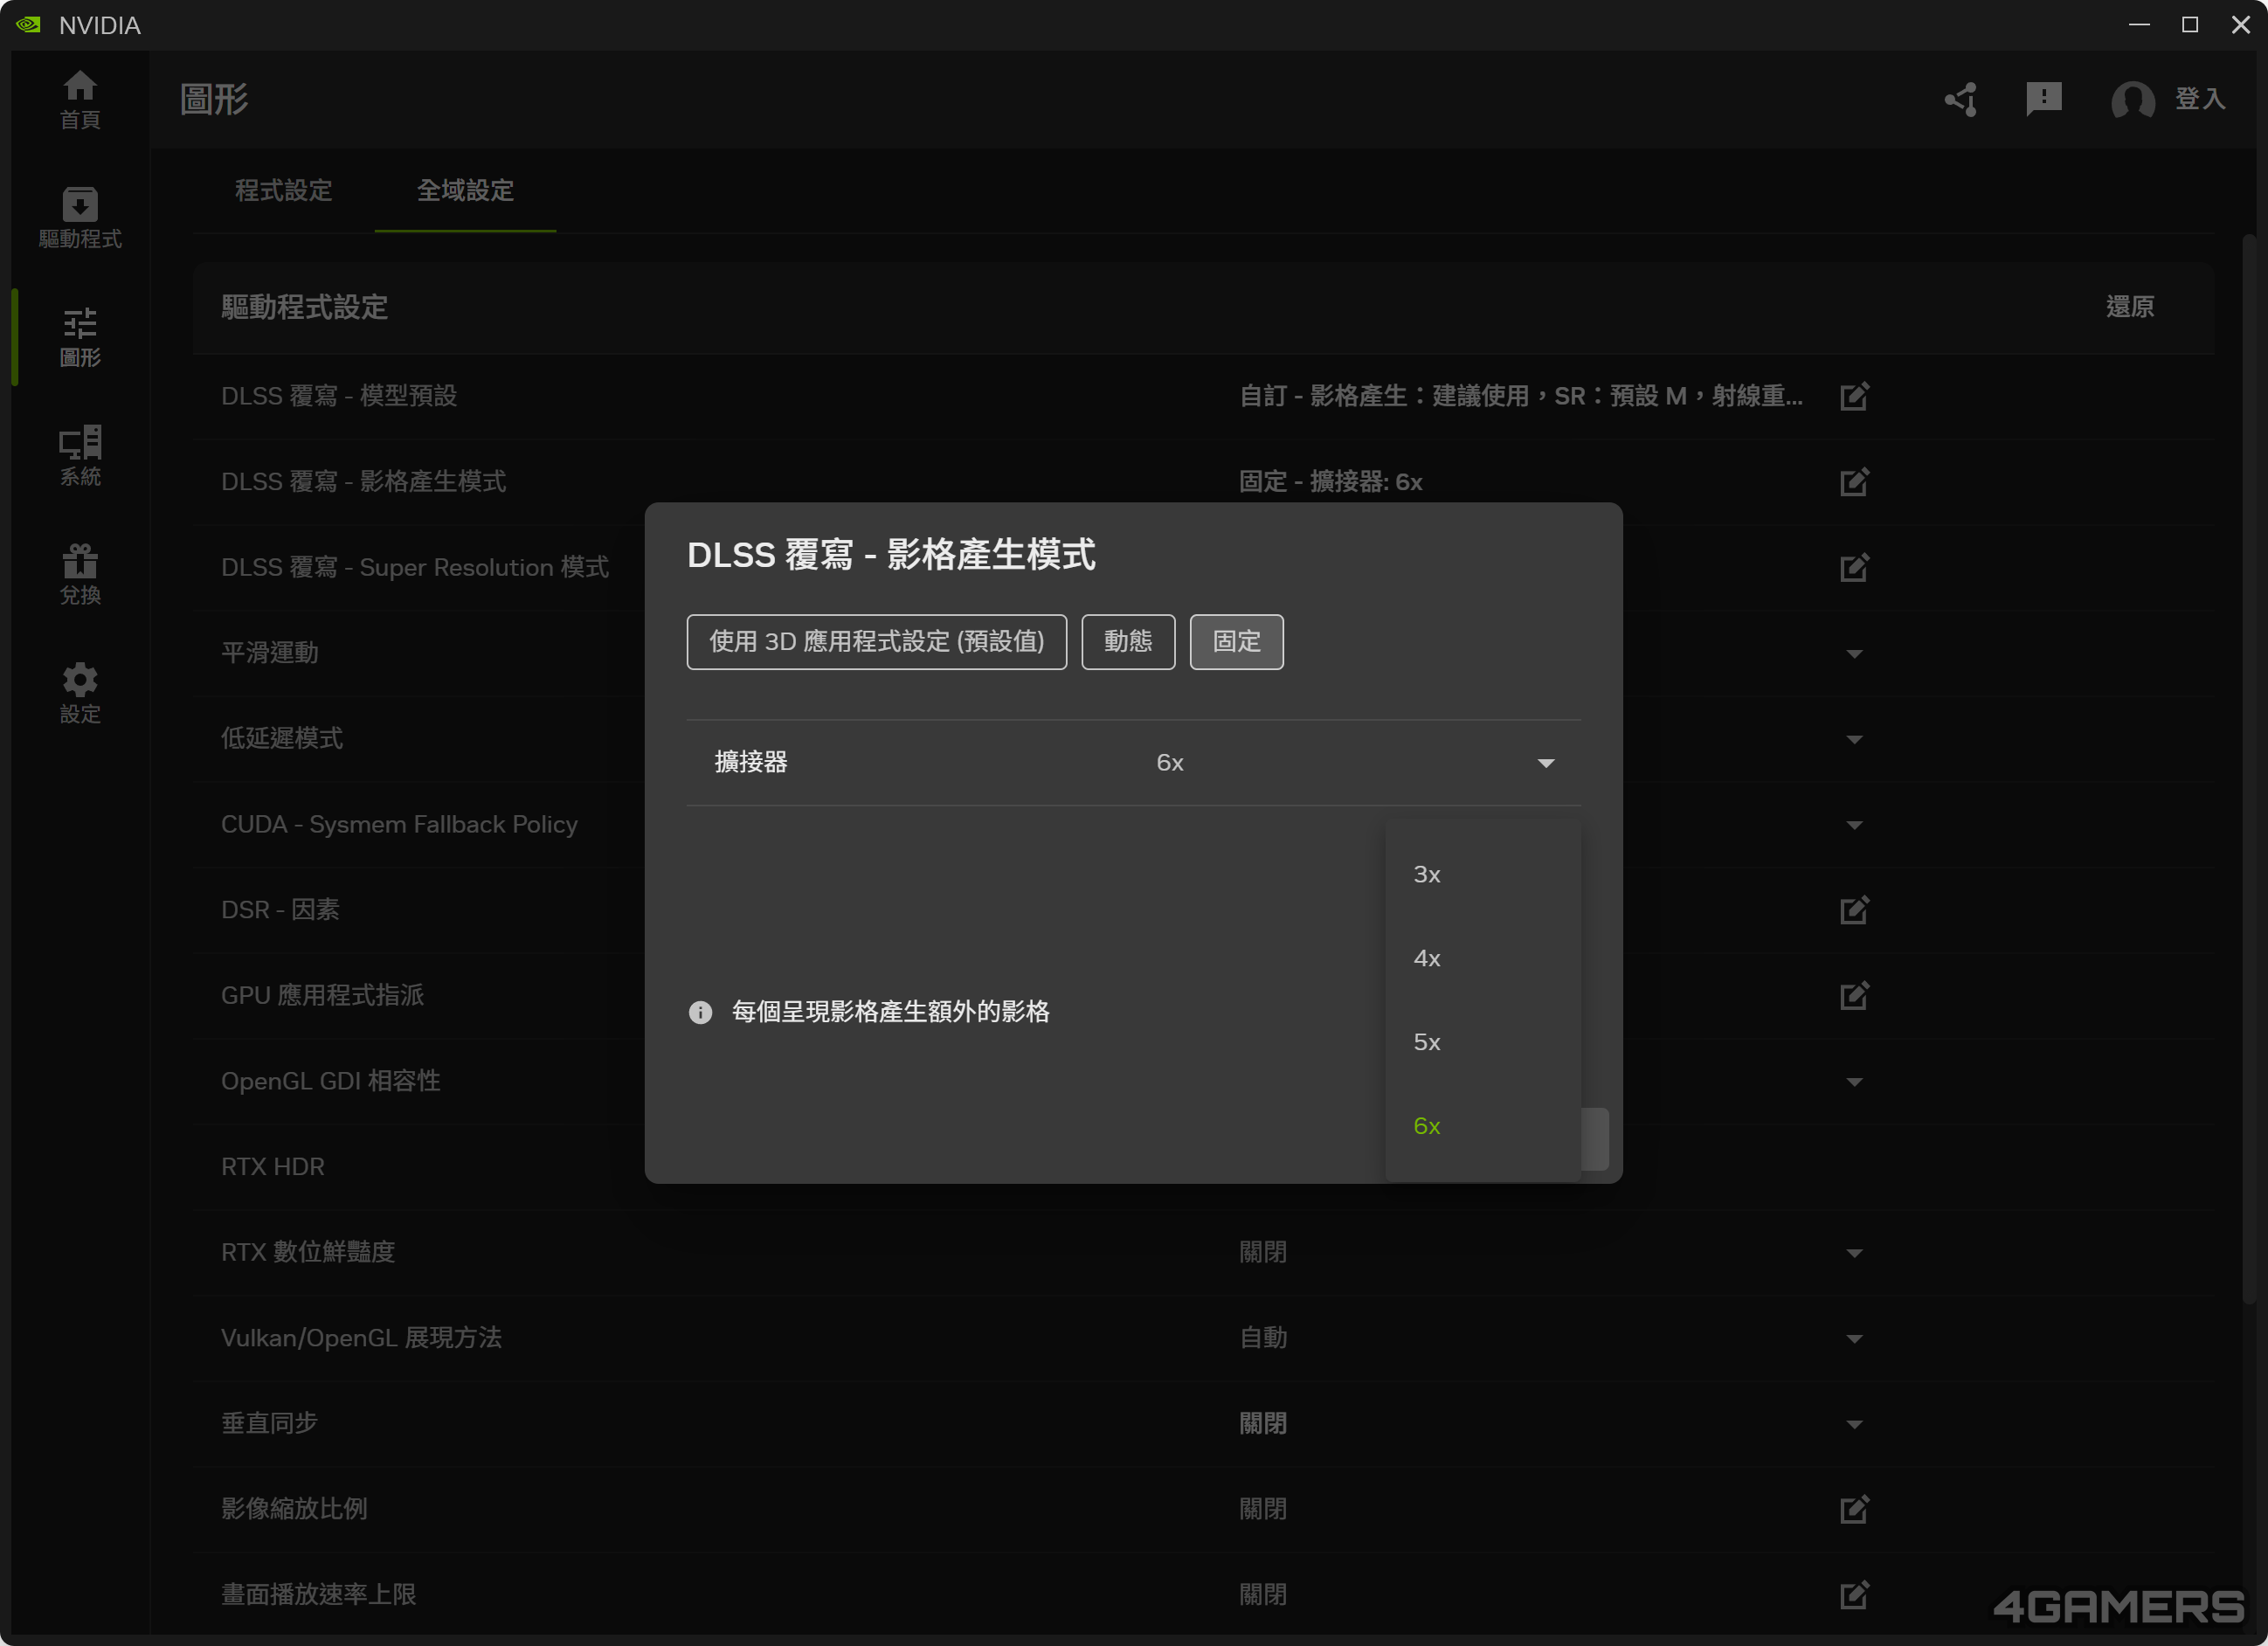
Task: Click the 自訂 - 影格產生 model preset value
Action: [1521, 396]
